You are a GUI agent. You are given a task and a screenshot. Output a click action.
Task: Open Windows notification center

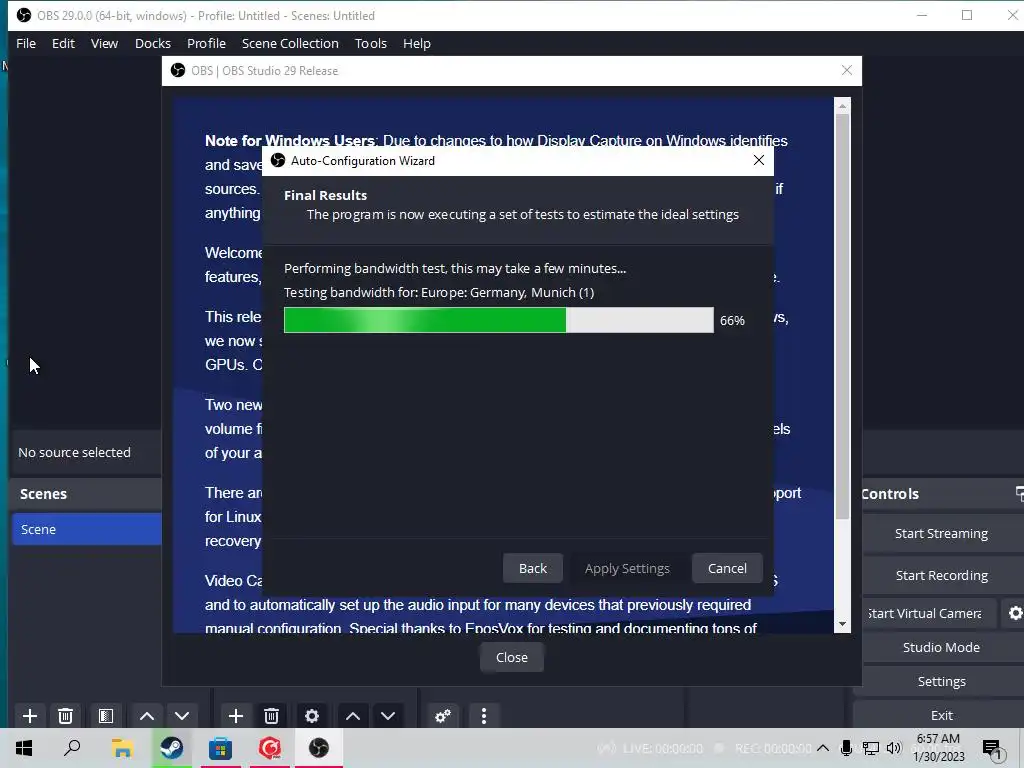pyautogui.click(x=993, y=750)
